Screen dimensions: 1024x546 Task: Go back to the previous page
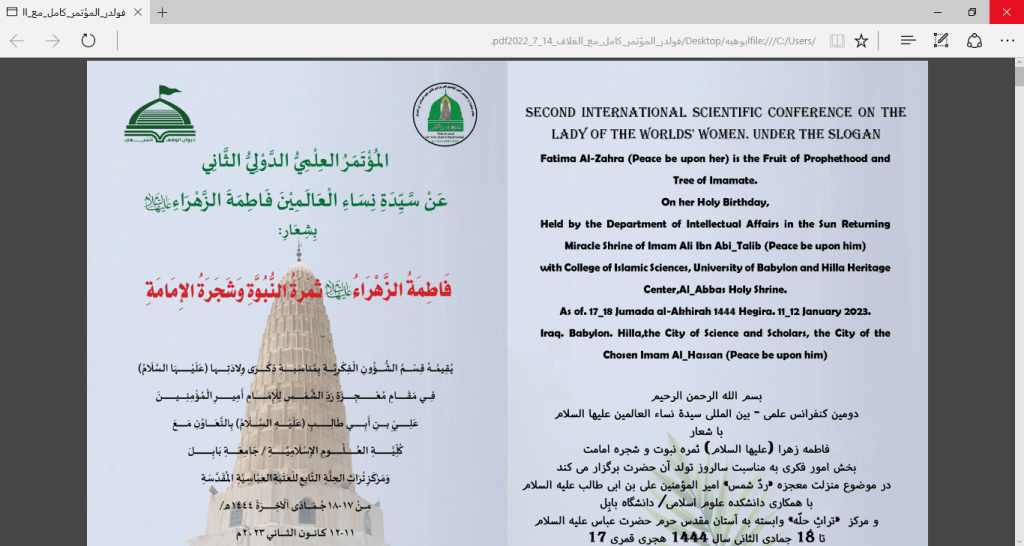coord(17,41)
